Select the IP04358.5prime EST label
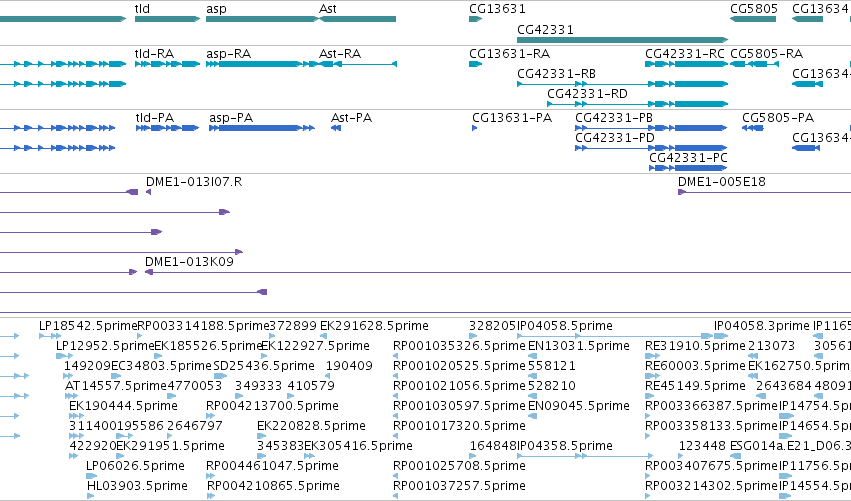The height and width of the screenshot is (501, 851). pos(564,446)
